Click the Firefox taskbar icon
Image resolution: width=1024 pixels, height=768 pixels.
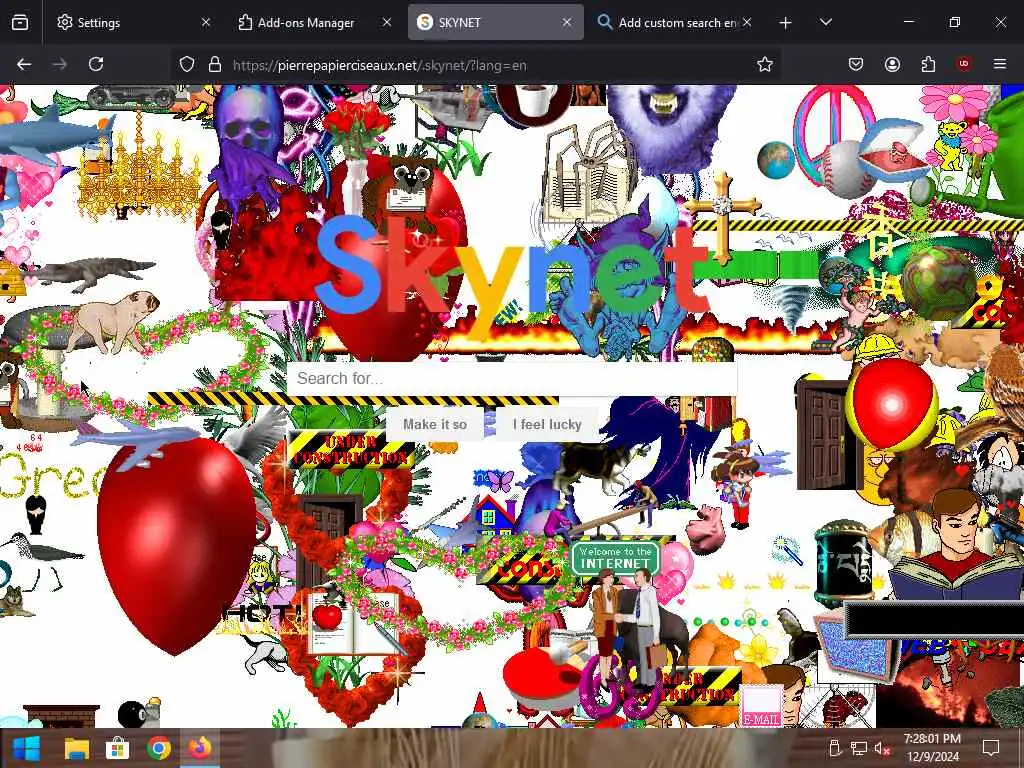click(200, 748)
